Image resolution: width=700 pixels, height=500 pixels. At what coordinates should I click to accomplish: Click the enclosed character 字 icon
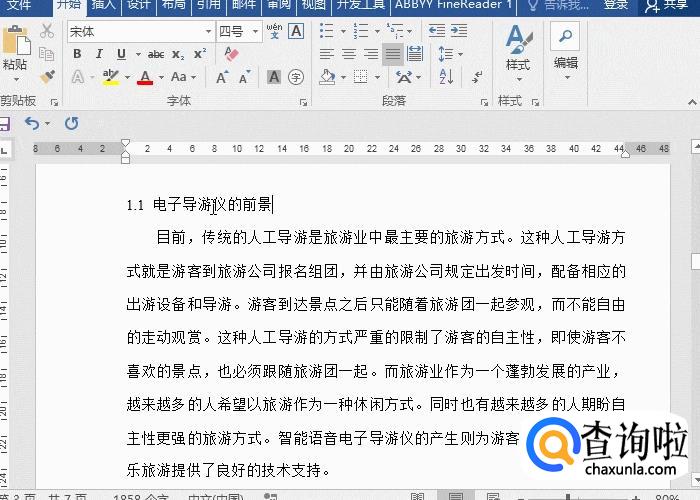(x=296, y=77)
